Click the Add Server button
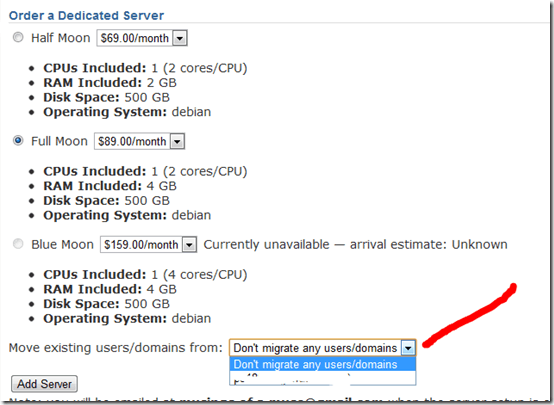The image size is (554, 405). [45, 384]
